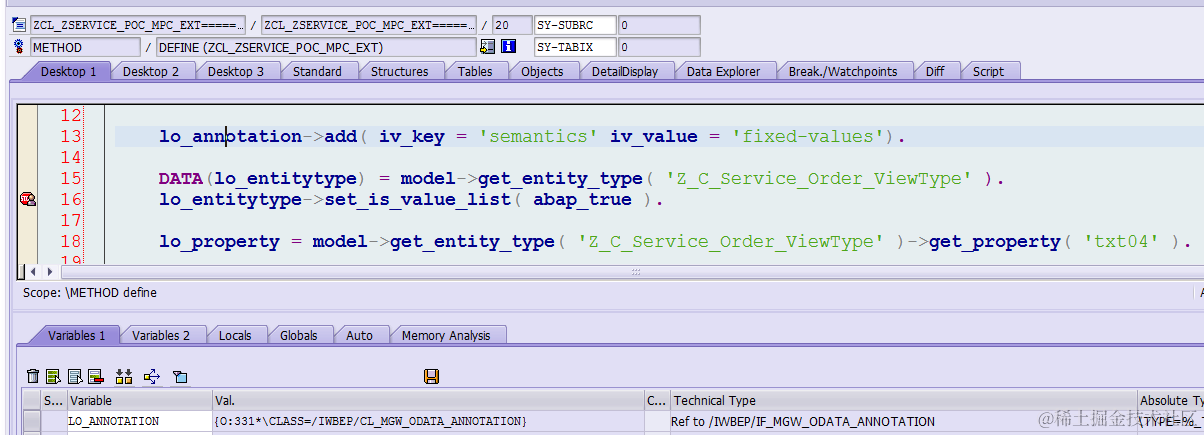Select the Locals tab
This screenshot has height=435, width=1204.
click(x=235, y=335)
